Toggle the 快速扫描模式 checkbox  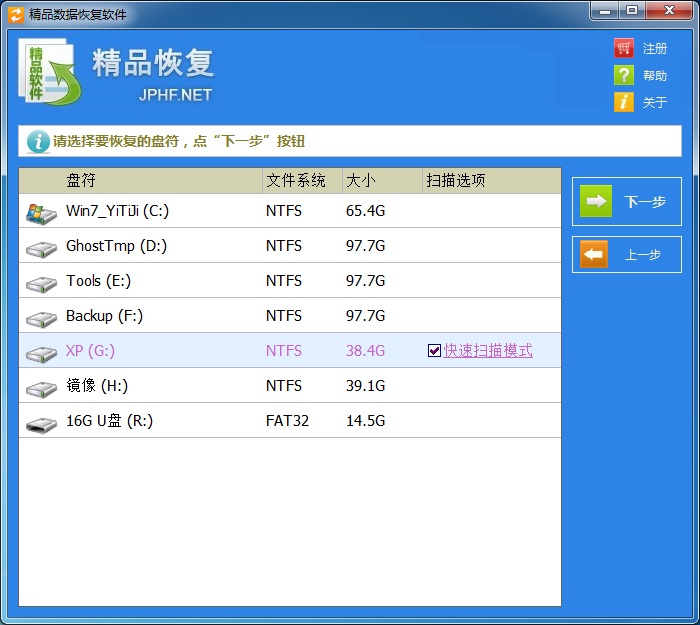(x=434, y=350)
